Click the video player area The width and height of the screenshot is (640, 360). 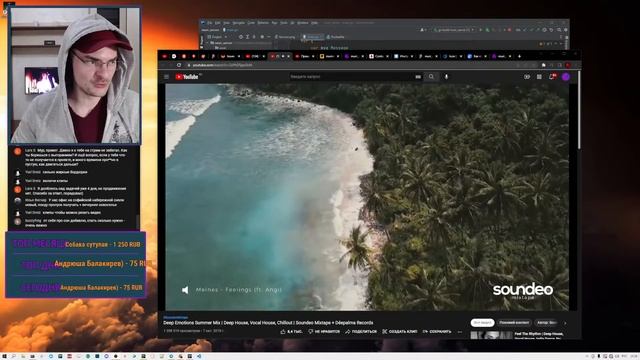coord(367,197)
